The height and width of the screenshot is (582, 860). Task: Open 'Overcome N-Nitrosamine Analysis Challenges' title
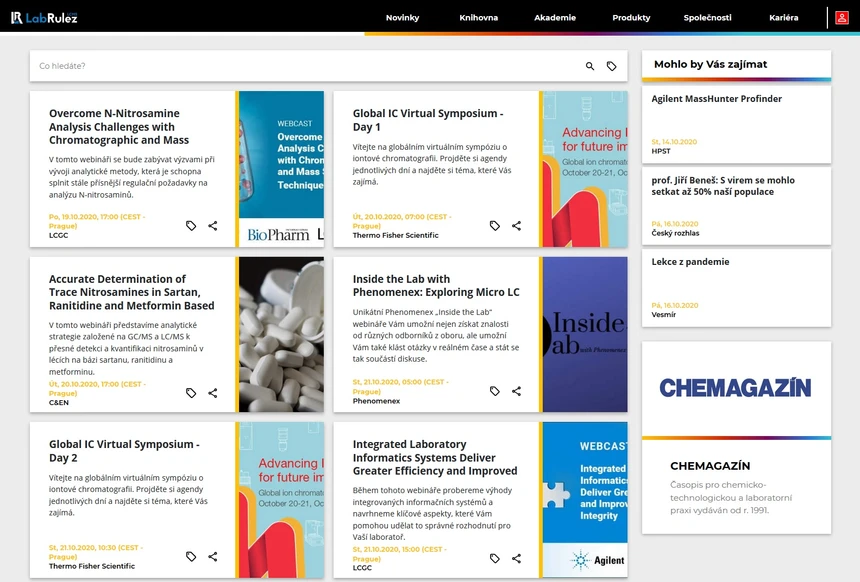pos(120,127)
